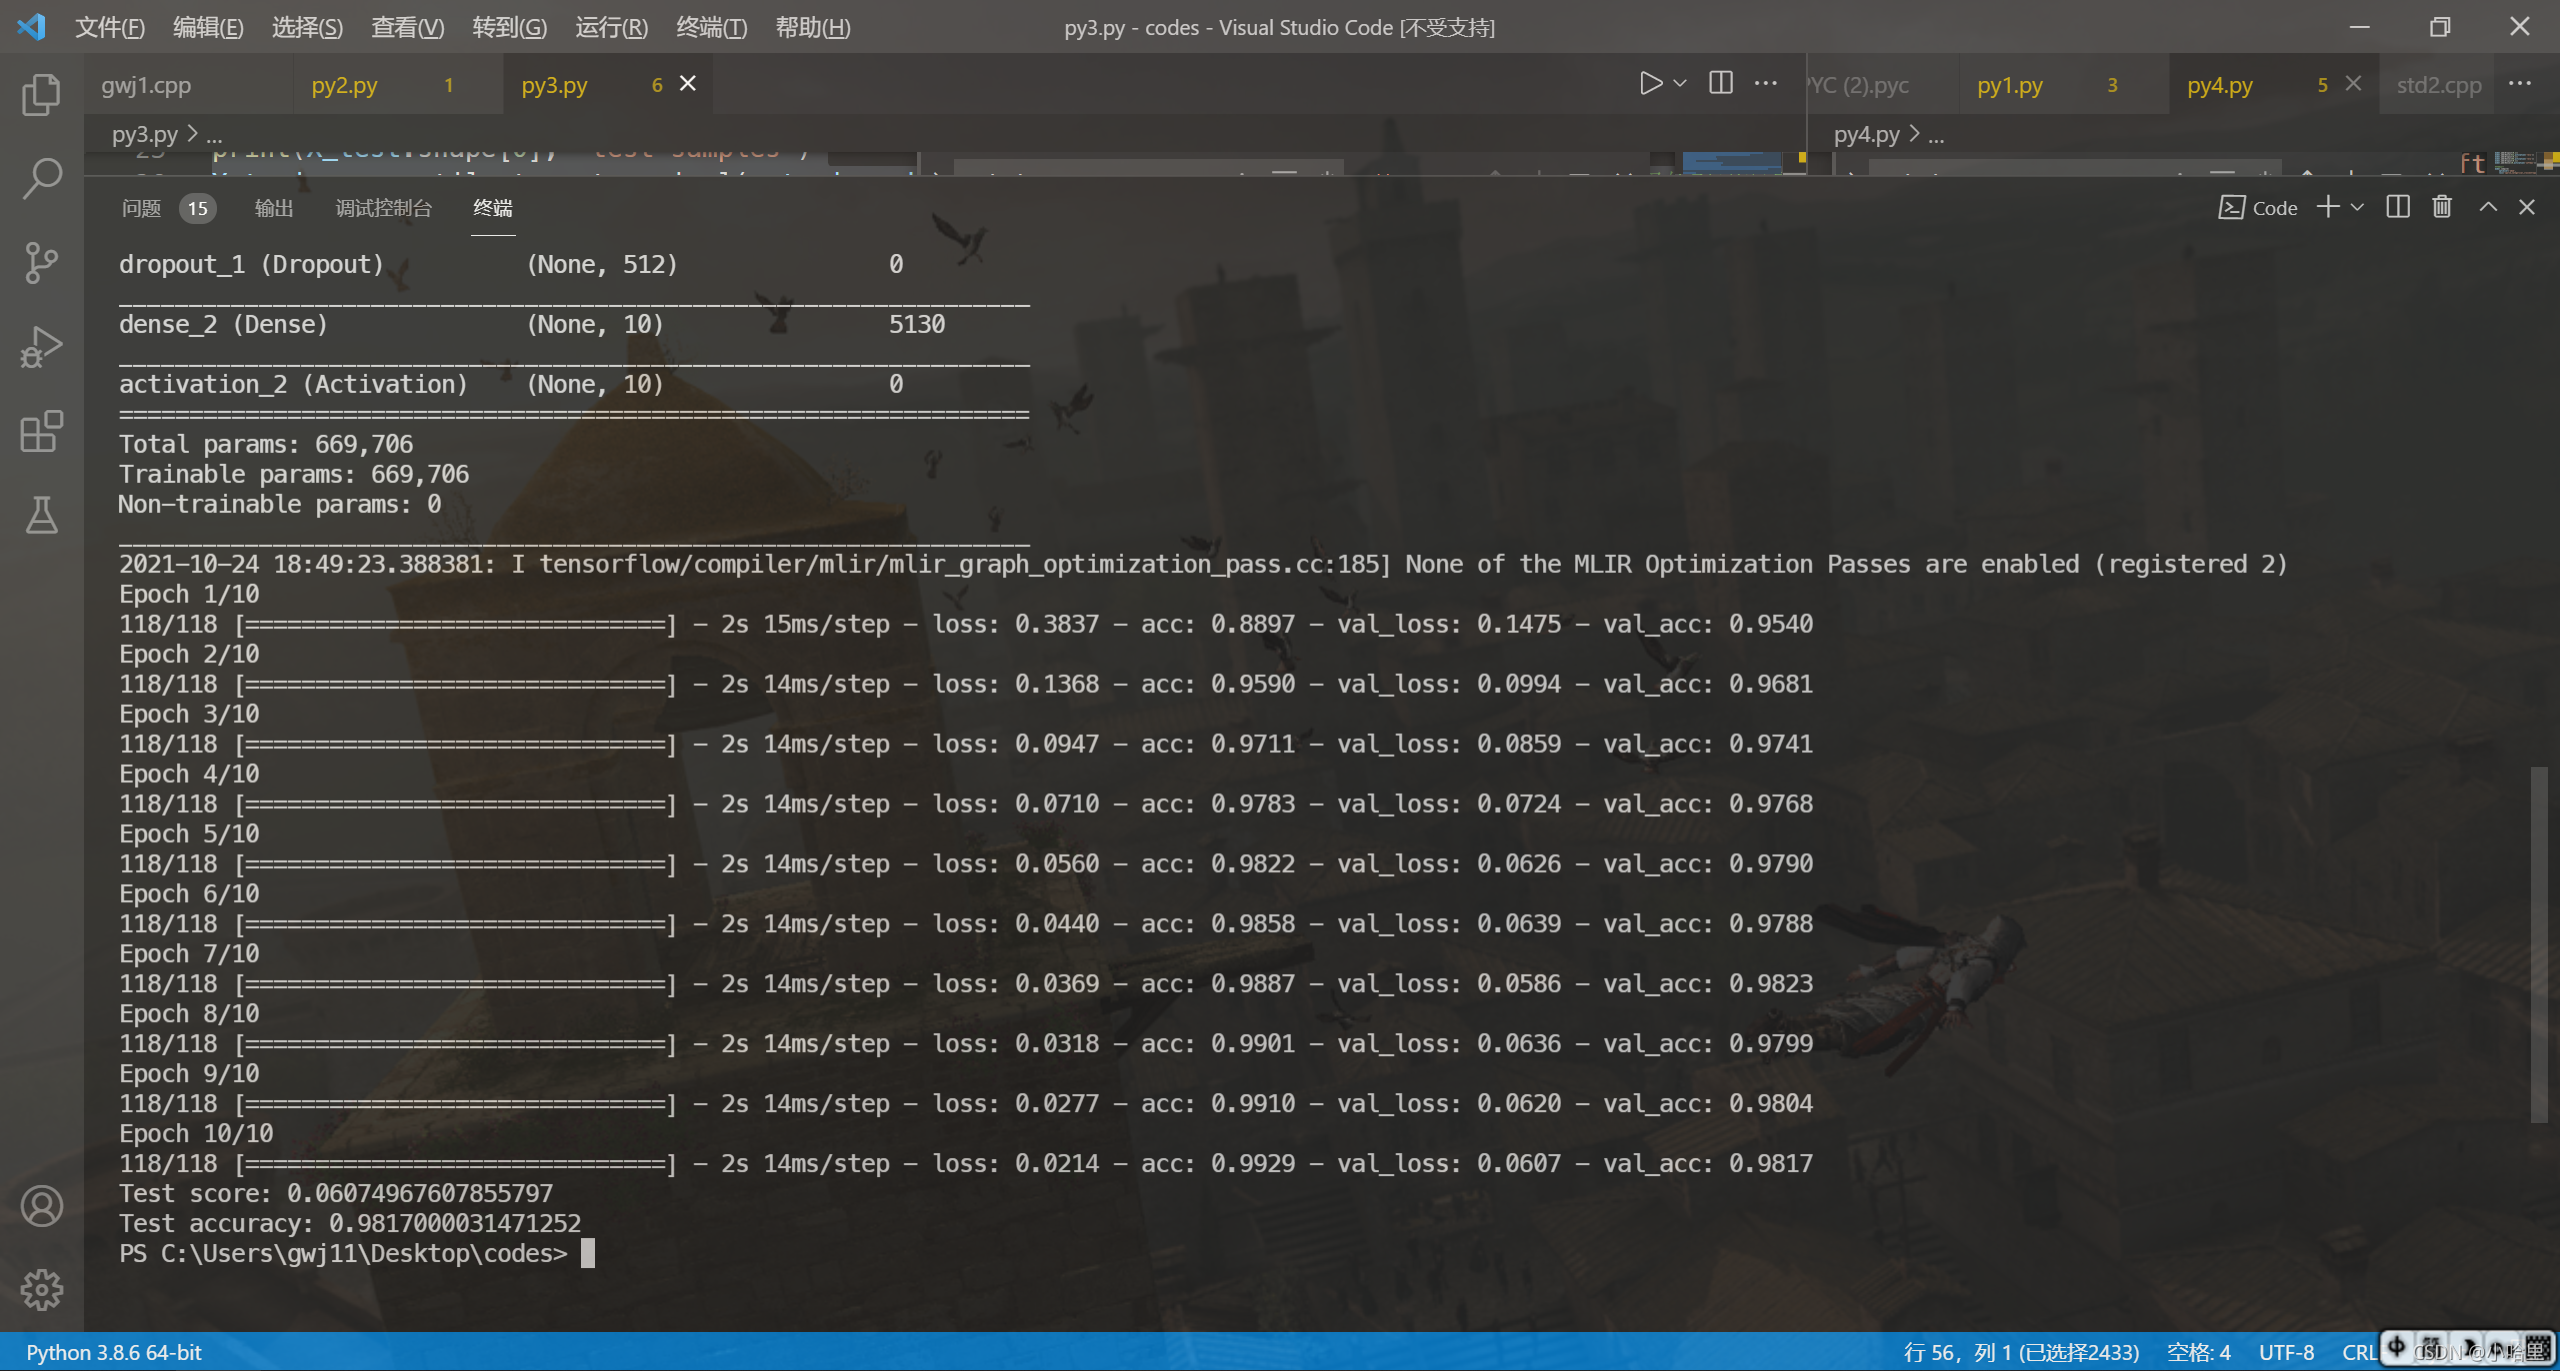
Task: Click the Accounts icon in activity bar
Action: click(x=41, y=1206)
